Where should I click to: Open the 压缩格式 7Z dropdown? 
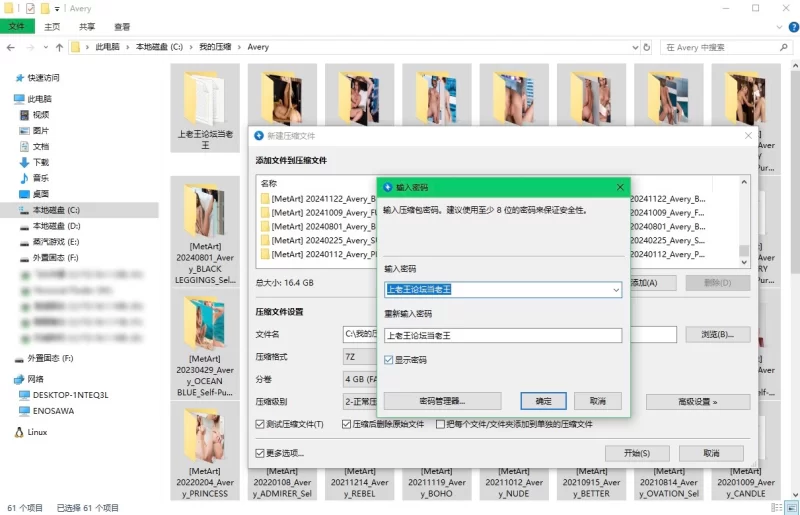click(x=360, y=357)
